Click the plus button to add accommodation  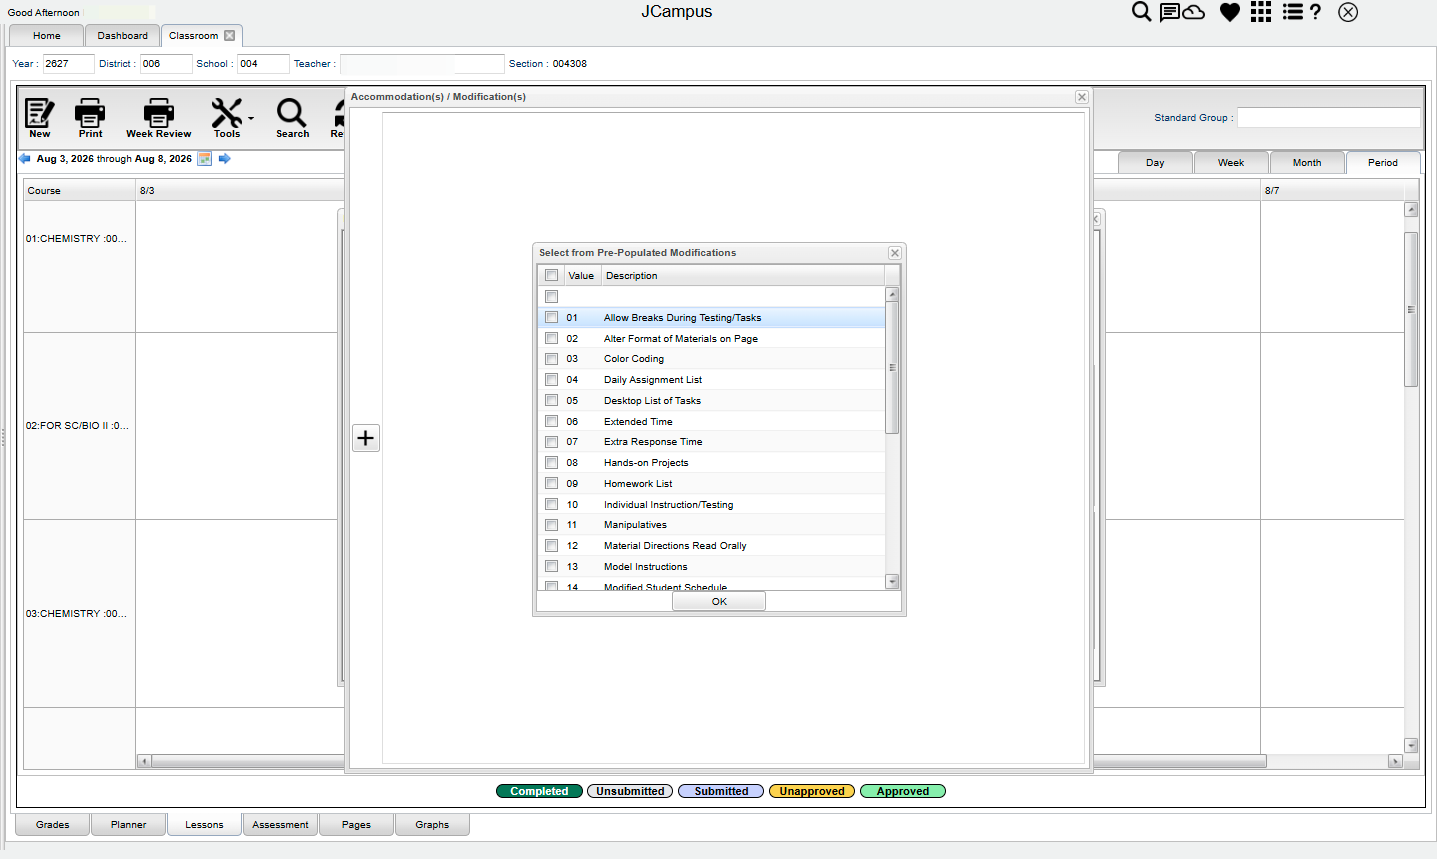tap(366, 438)
